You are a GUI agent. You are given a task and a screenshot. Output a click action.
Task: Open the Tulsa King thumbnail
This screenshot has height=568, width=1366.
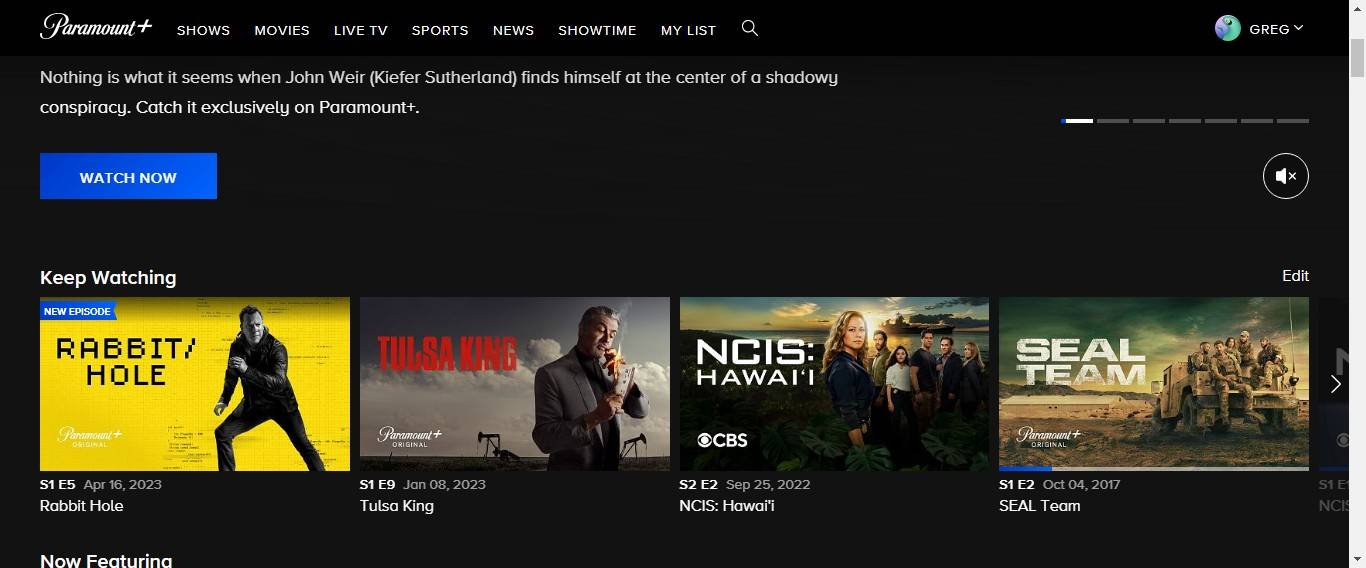click(x=515, y=384)
